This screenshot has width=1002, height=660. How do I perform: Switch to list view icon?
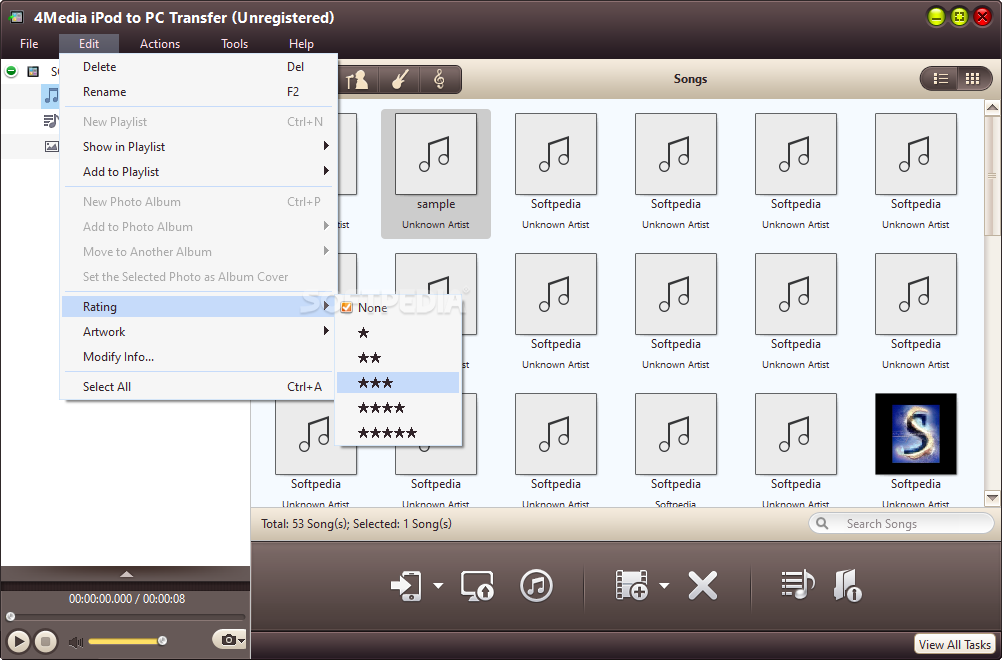[x=941, y=79]
